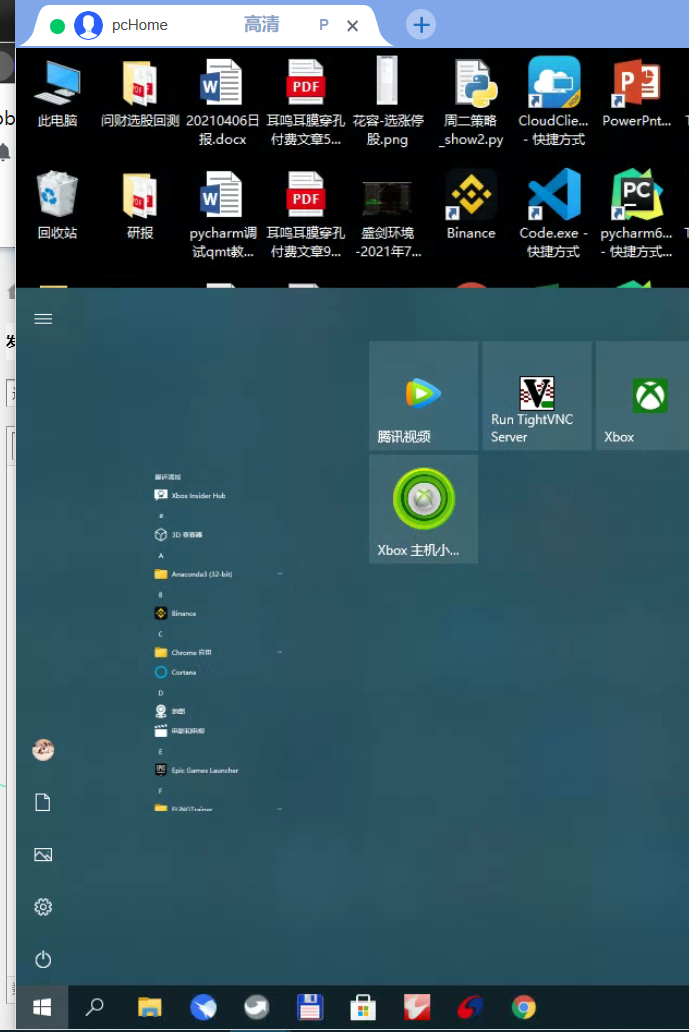The height and width of the screenshot is (1032, 689).
Task: Open Google Chrome from taskbar
Action: pos(524,1007)
